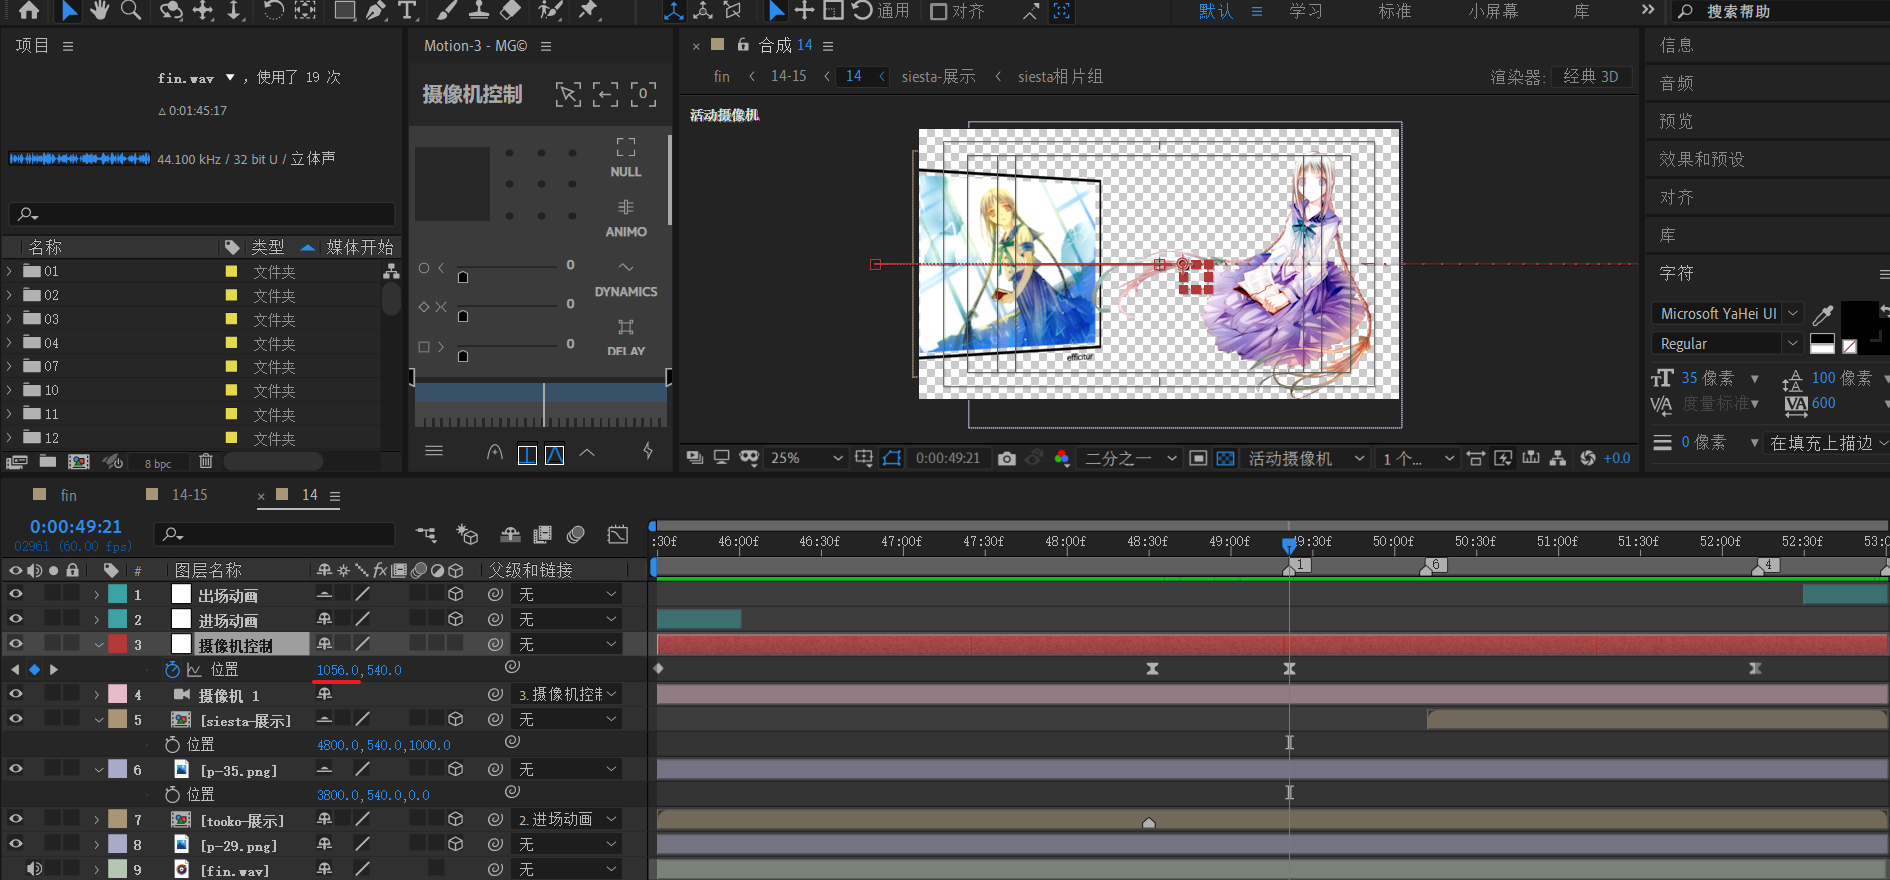This screenshot has width=1890, height=880.
Task: Select the Puppet Pin tool
Action: tap(589, 10)
